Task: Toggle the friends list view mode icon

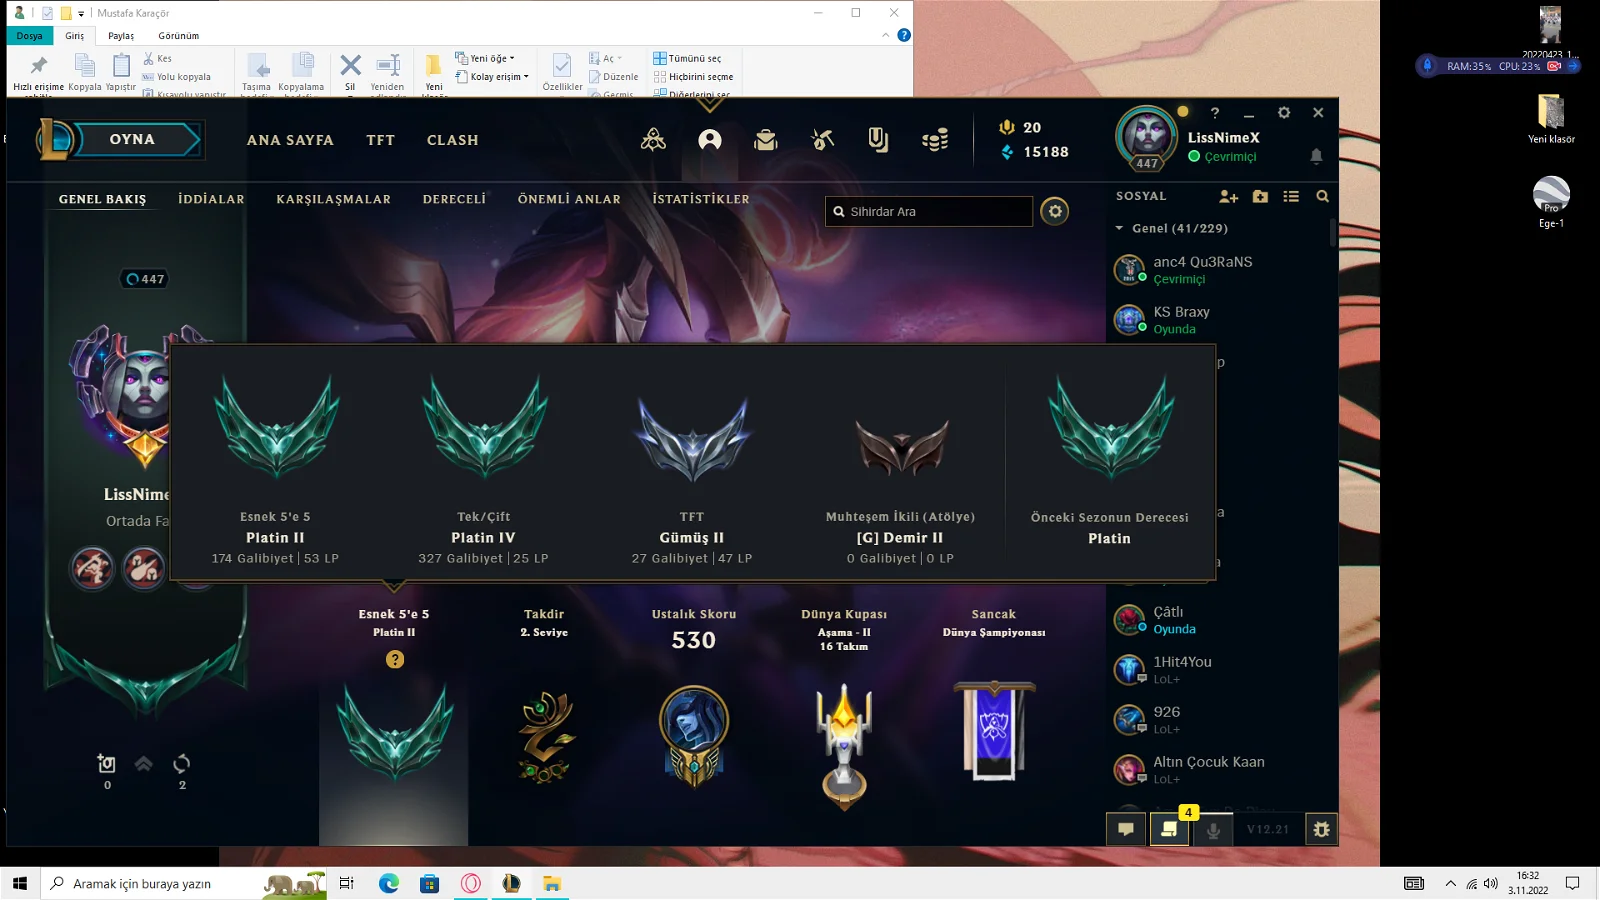Action: point(1291,197)
